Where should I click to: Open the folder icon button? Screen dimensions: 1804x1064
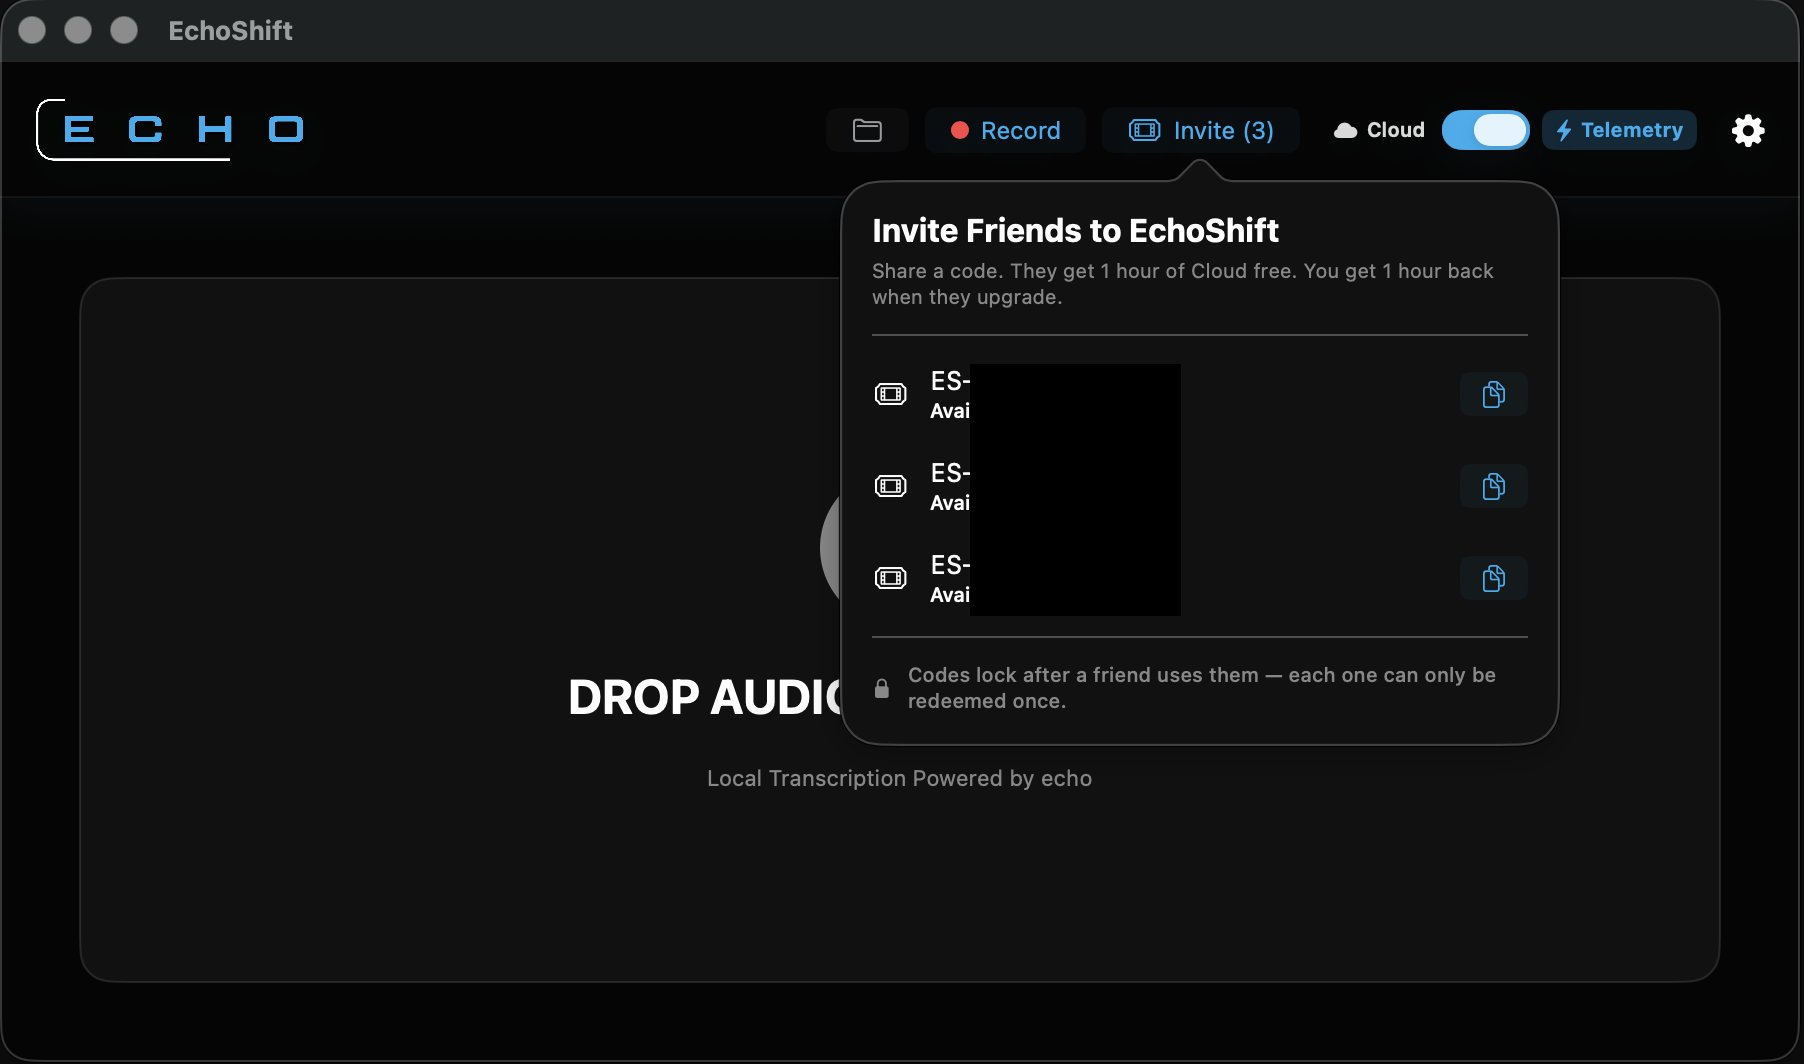(867, 130)
